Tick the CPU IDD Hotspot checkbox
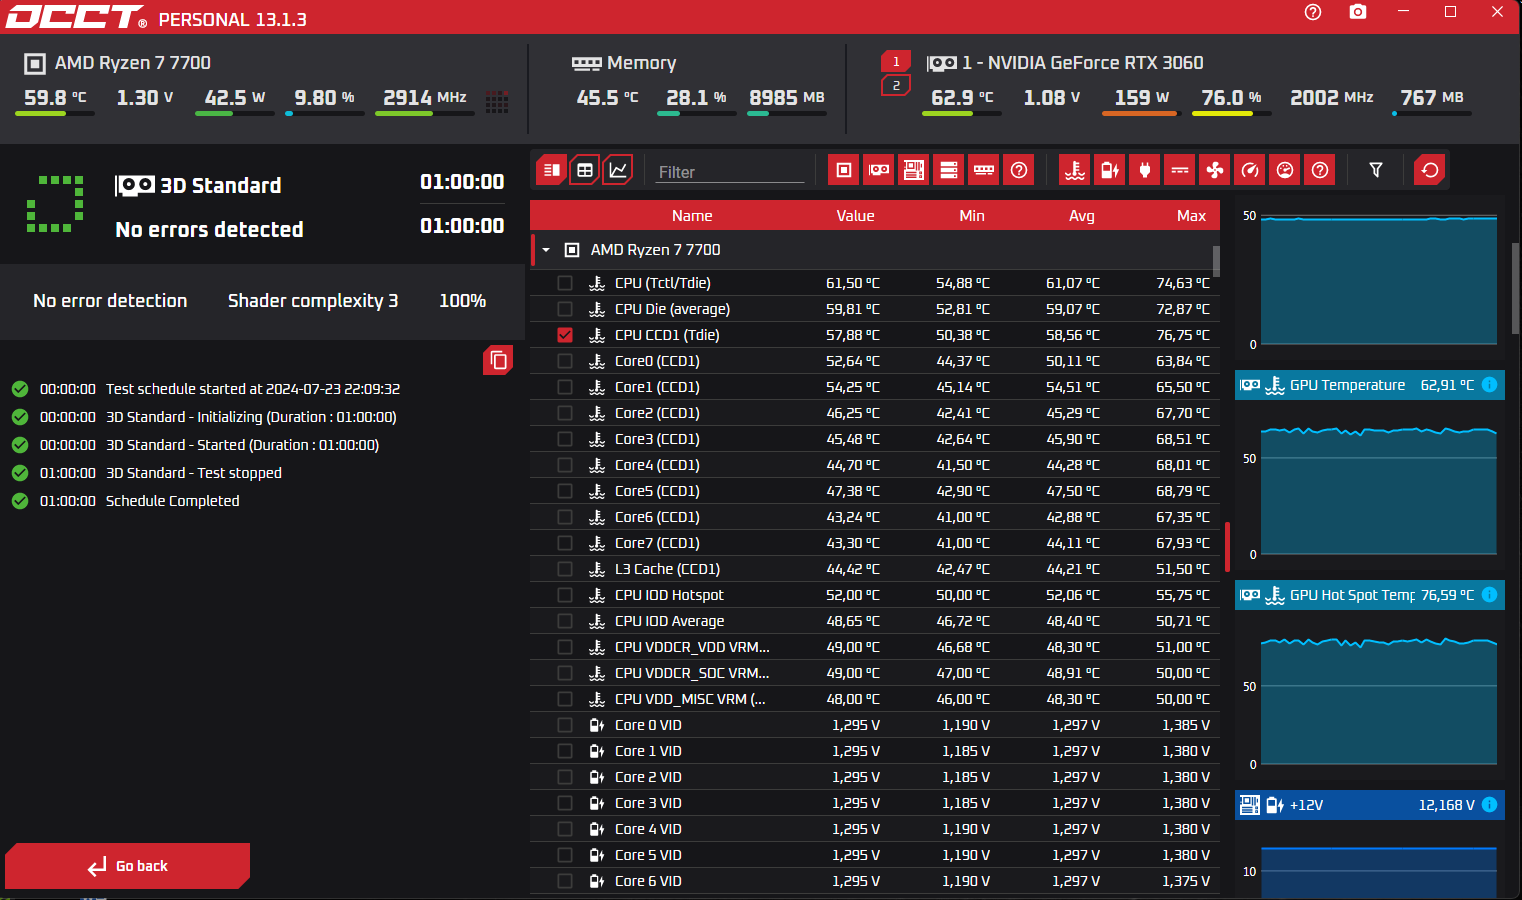Viewport: 1522px width, 900px height. click(565, 595)
